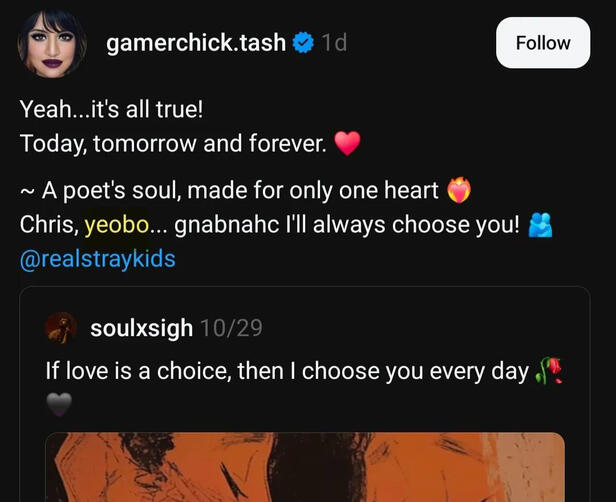The height and width of the screenshot is (502, 616).
Task: Open the orange artwork image
Action: pyautogui.click(x=305, y=467)
